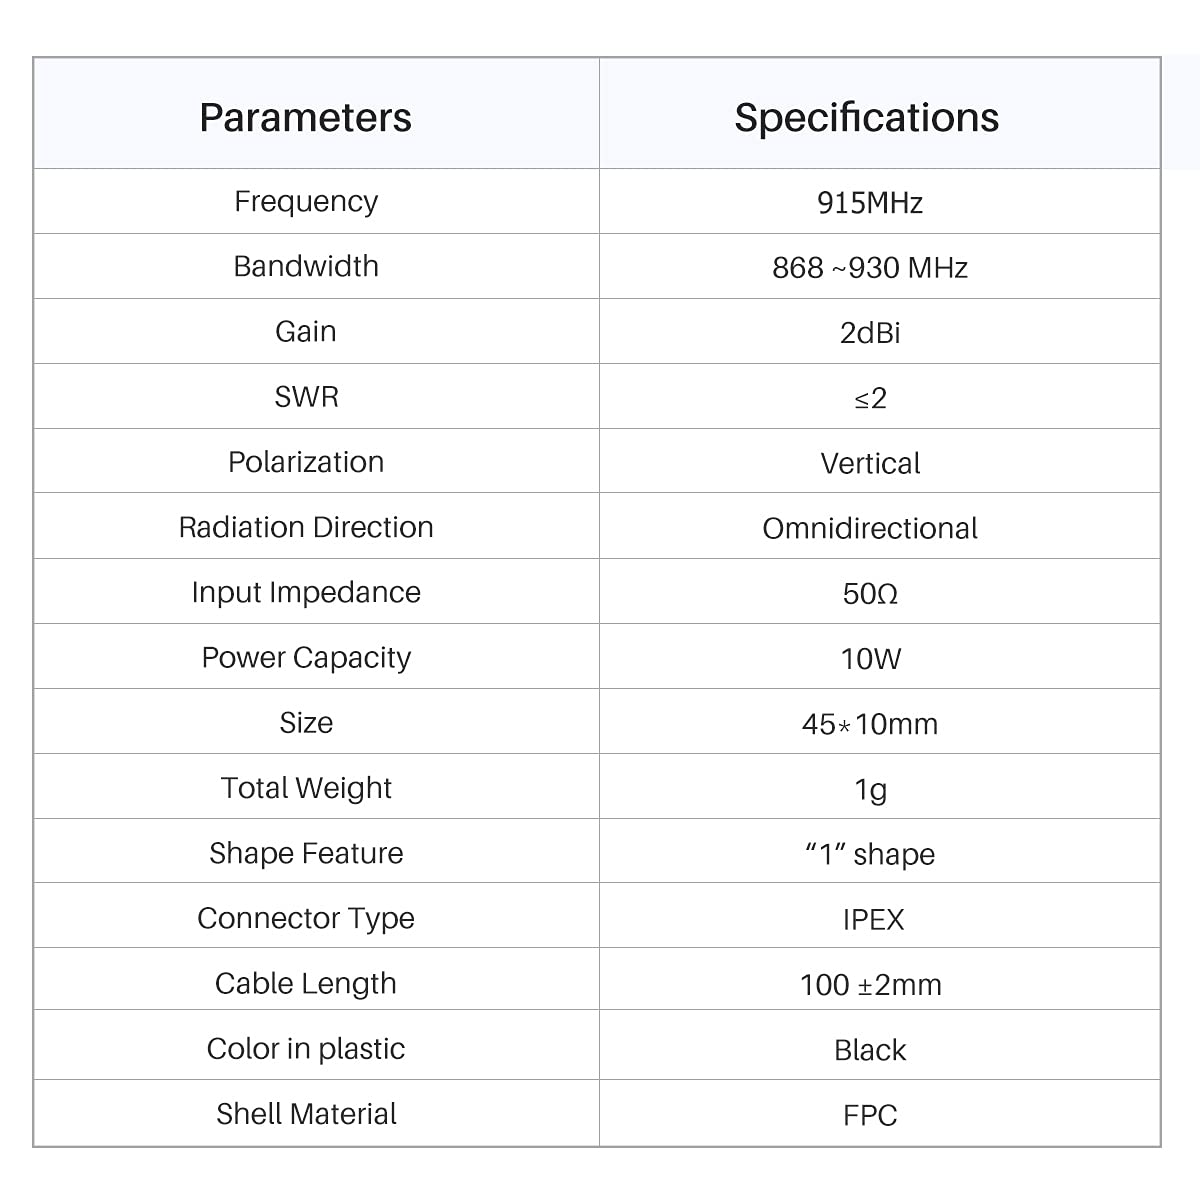Click the Black color value

(x=870, y=1050)
